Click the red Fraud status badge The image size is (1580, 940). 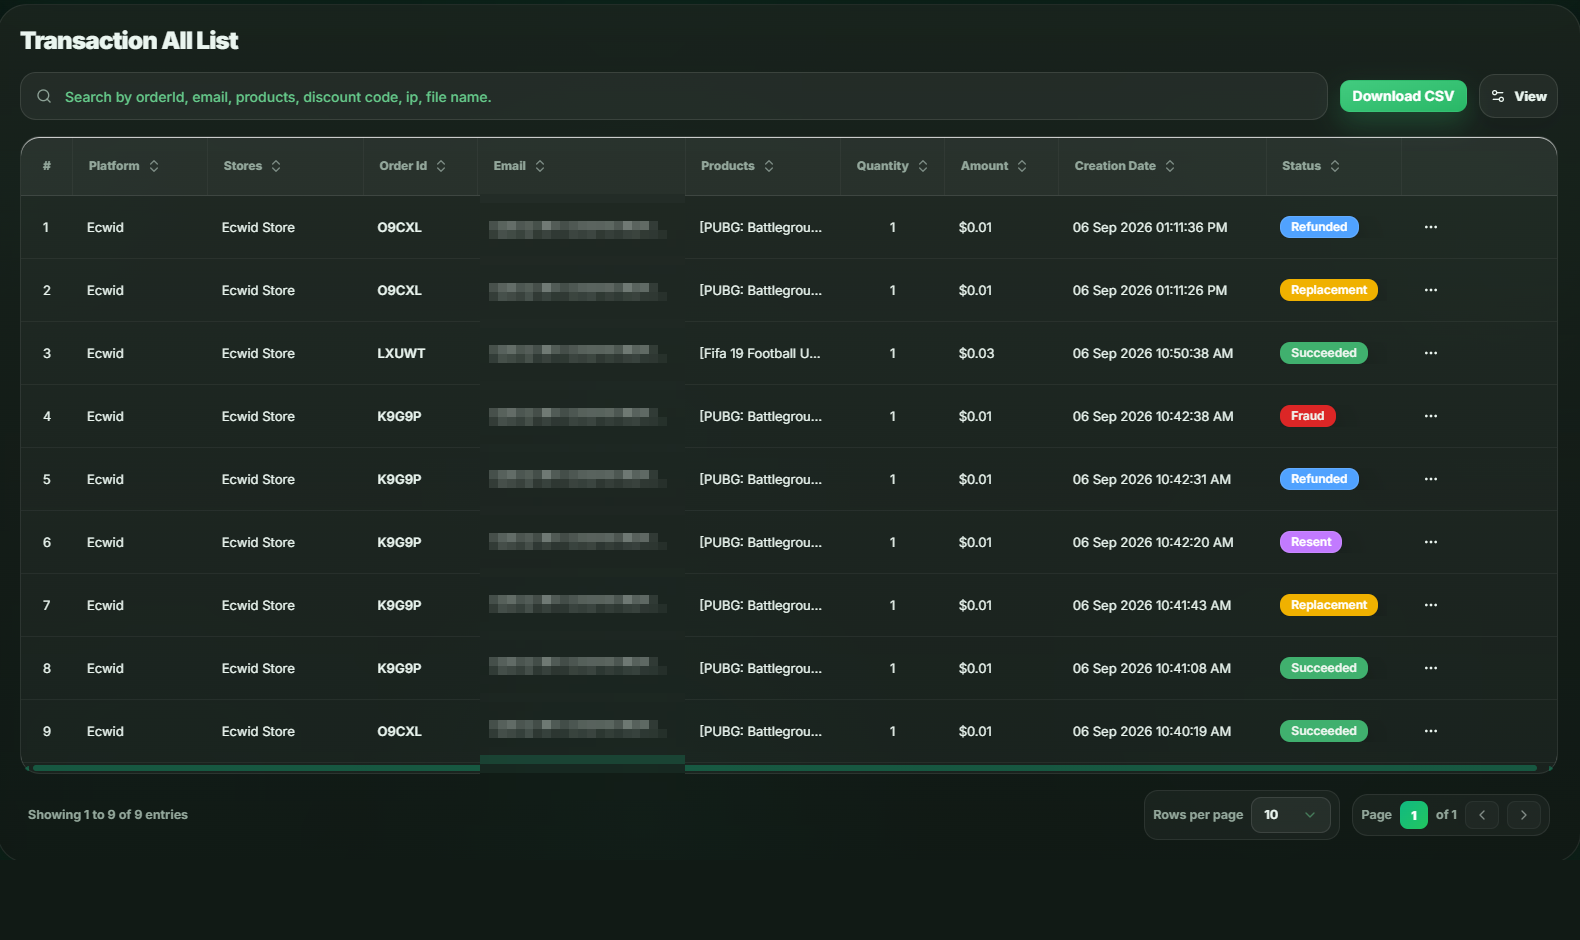(1308, 416)
